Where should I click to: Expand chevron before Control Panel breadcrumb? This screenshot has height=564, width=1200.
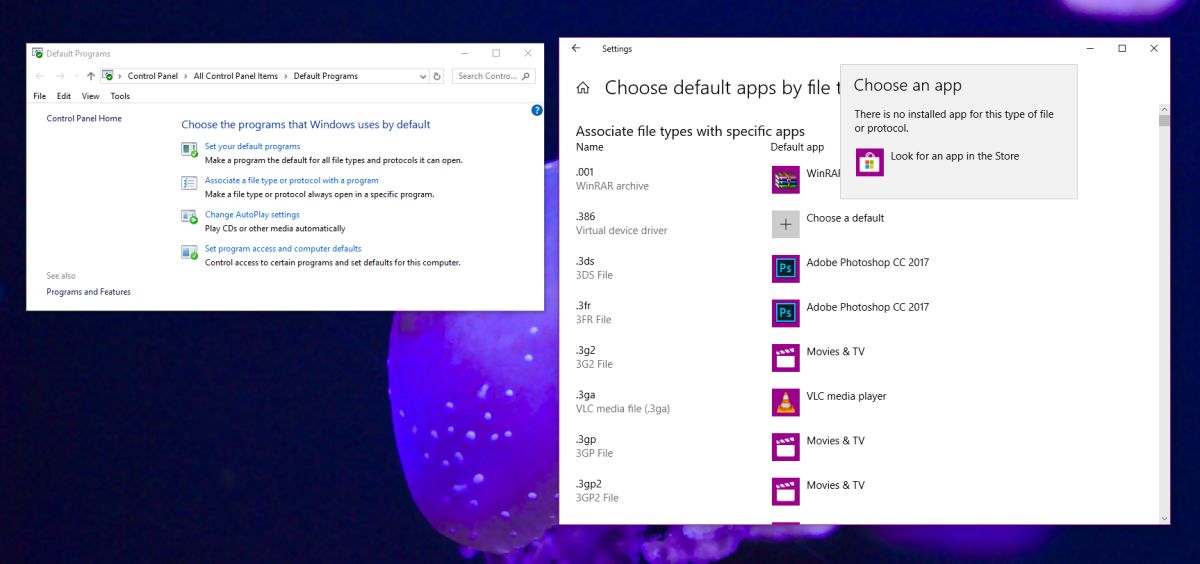120,76
